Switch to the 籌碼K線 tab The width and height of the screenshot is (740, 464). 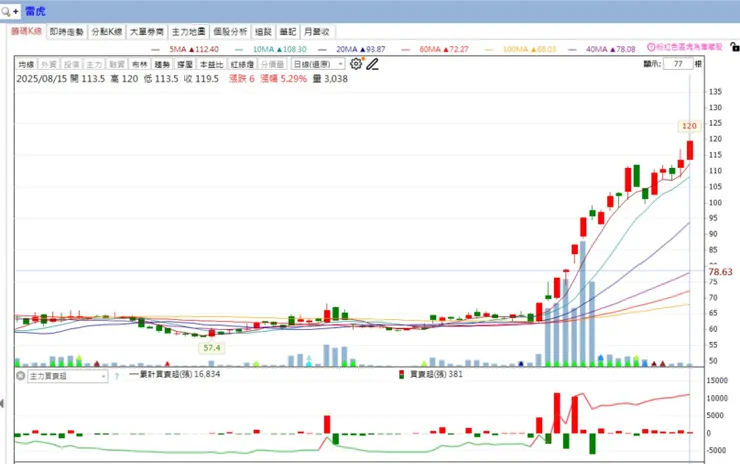coord(26,31)
